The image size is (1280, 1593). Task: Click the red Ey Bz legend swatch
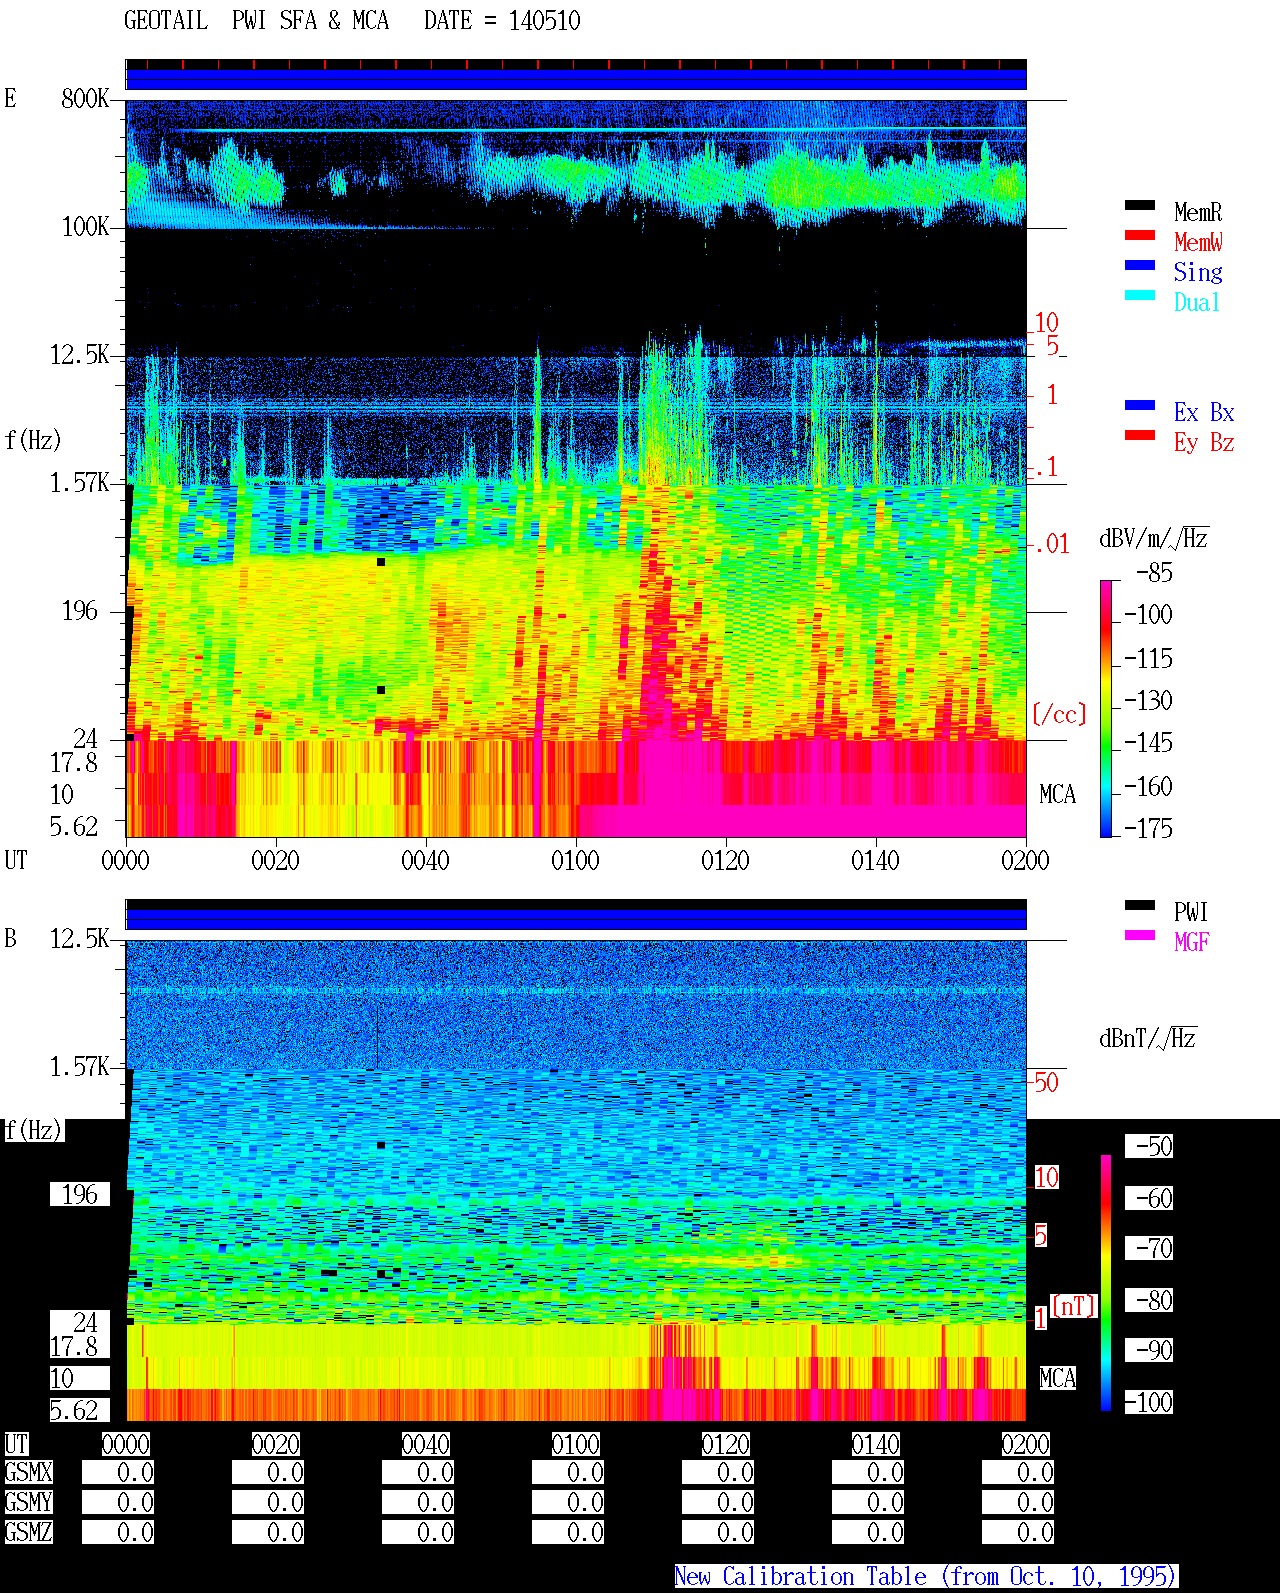coord(1140,436)
